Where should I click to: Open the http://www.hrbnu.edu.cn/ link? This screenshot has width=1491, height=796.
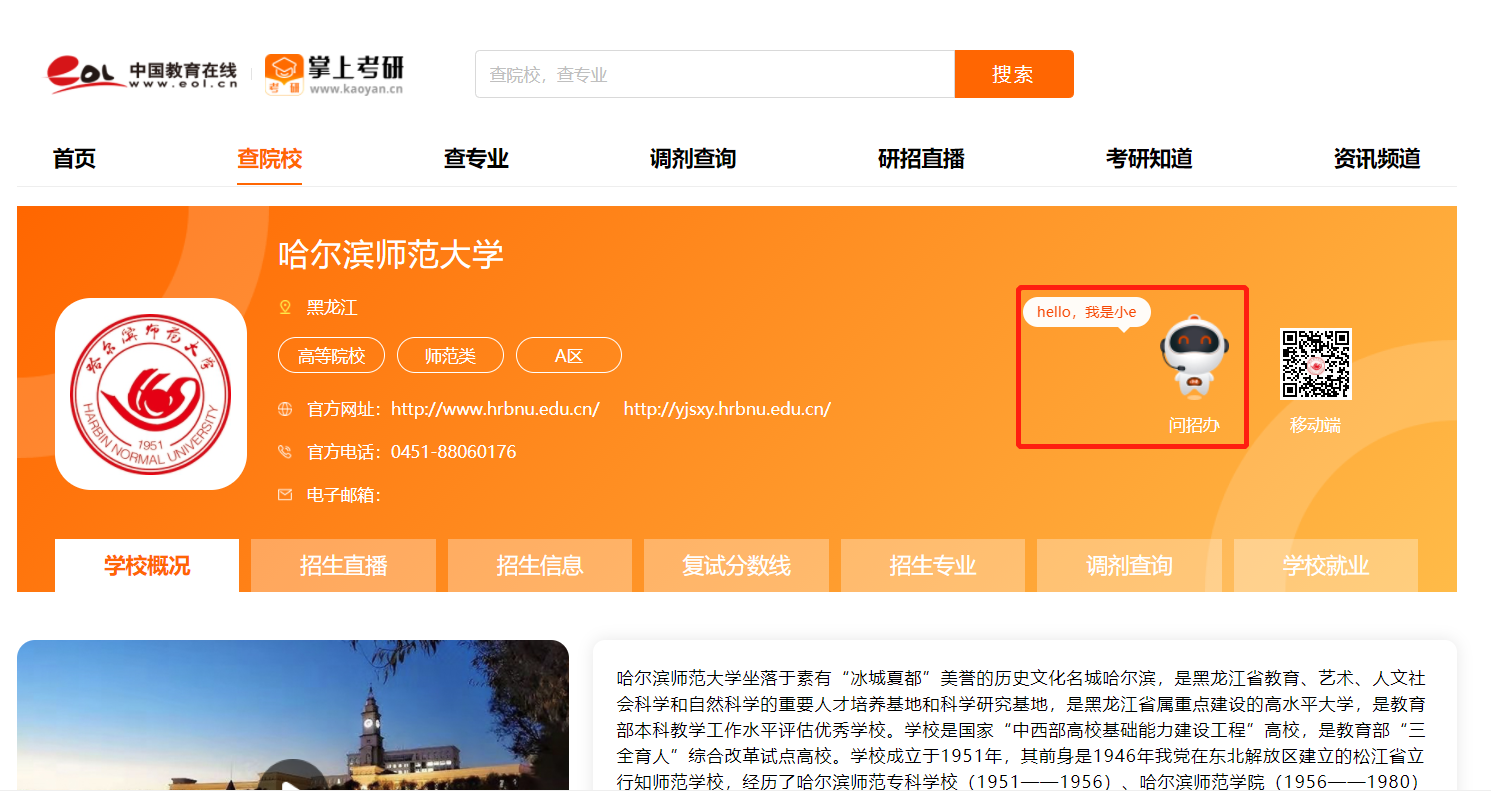[495, 409]
